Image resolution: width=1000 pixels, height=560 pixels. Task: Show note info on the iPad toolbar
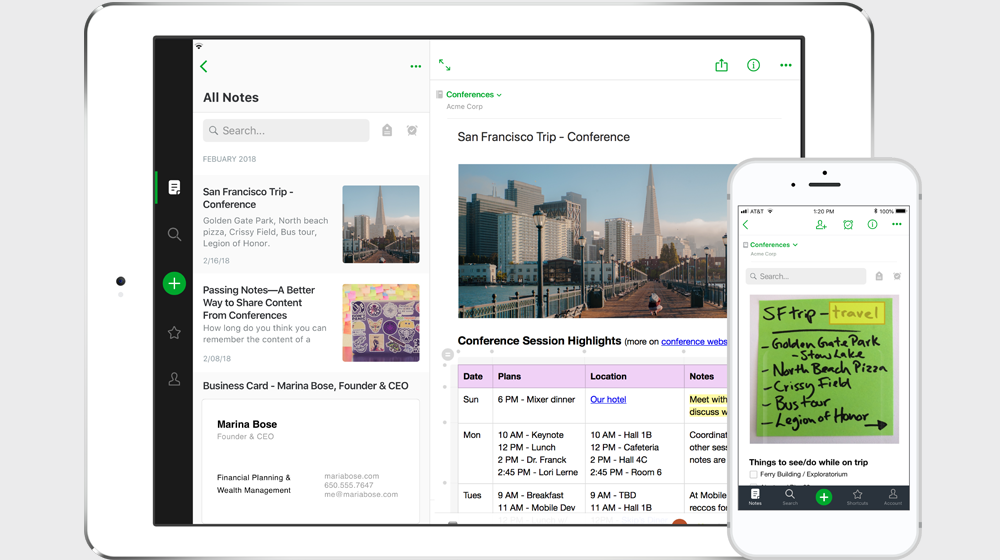pos(753,66)
